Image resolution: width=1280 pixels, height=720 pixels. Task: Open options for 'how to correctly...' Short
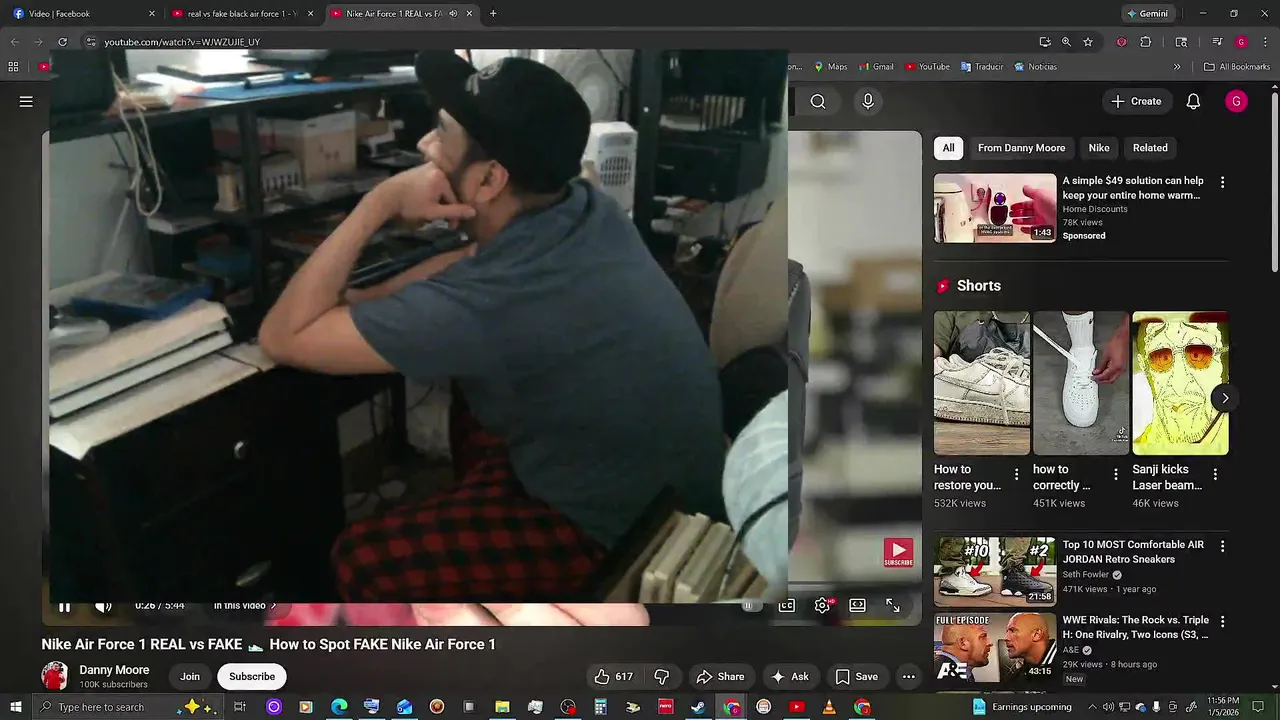[x=1116, y=474]
